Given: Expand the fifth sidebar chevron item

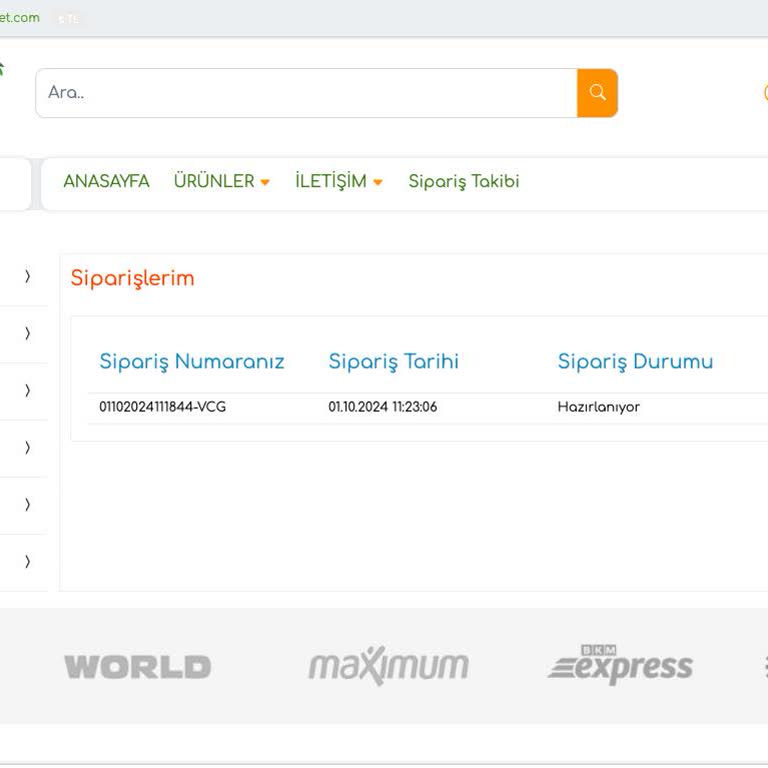Looking at the screenshot, I should click(28, 504).
